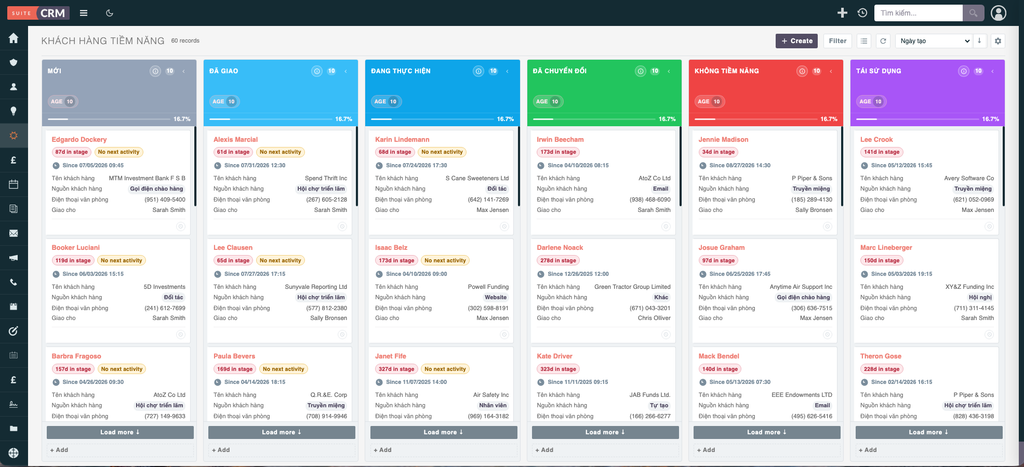Select the circle on Irwin Beecham's card

tap(665, 226)
